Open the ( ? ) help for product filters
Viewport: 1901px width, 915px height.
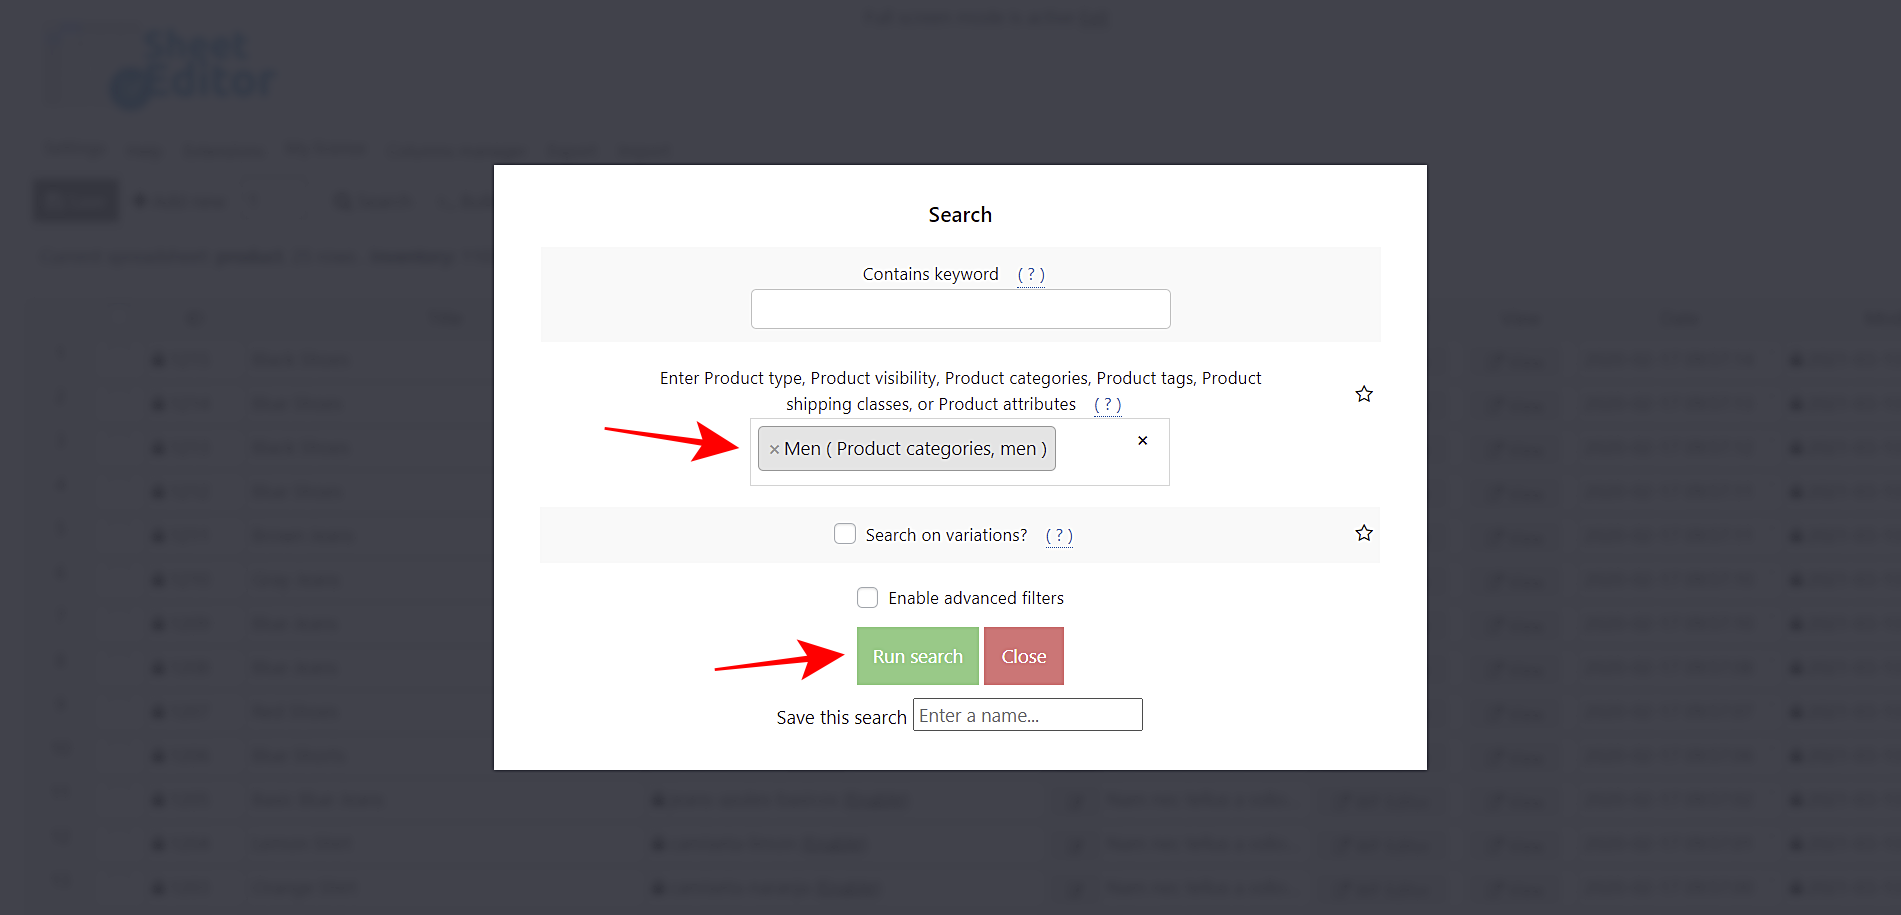click(1107, 404)
